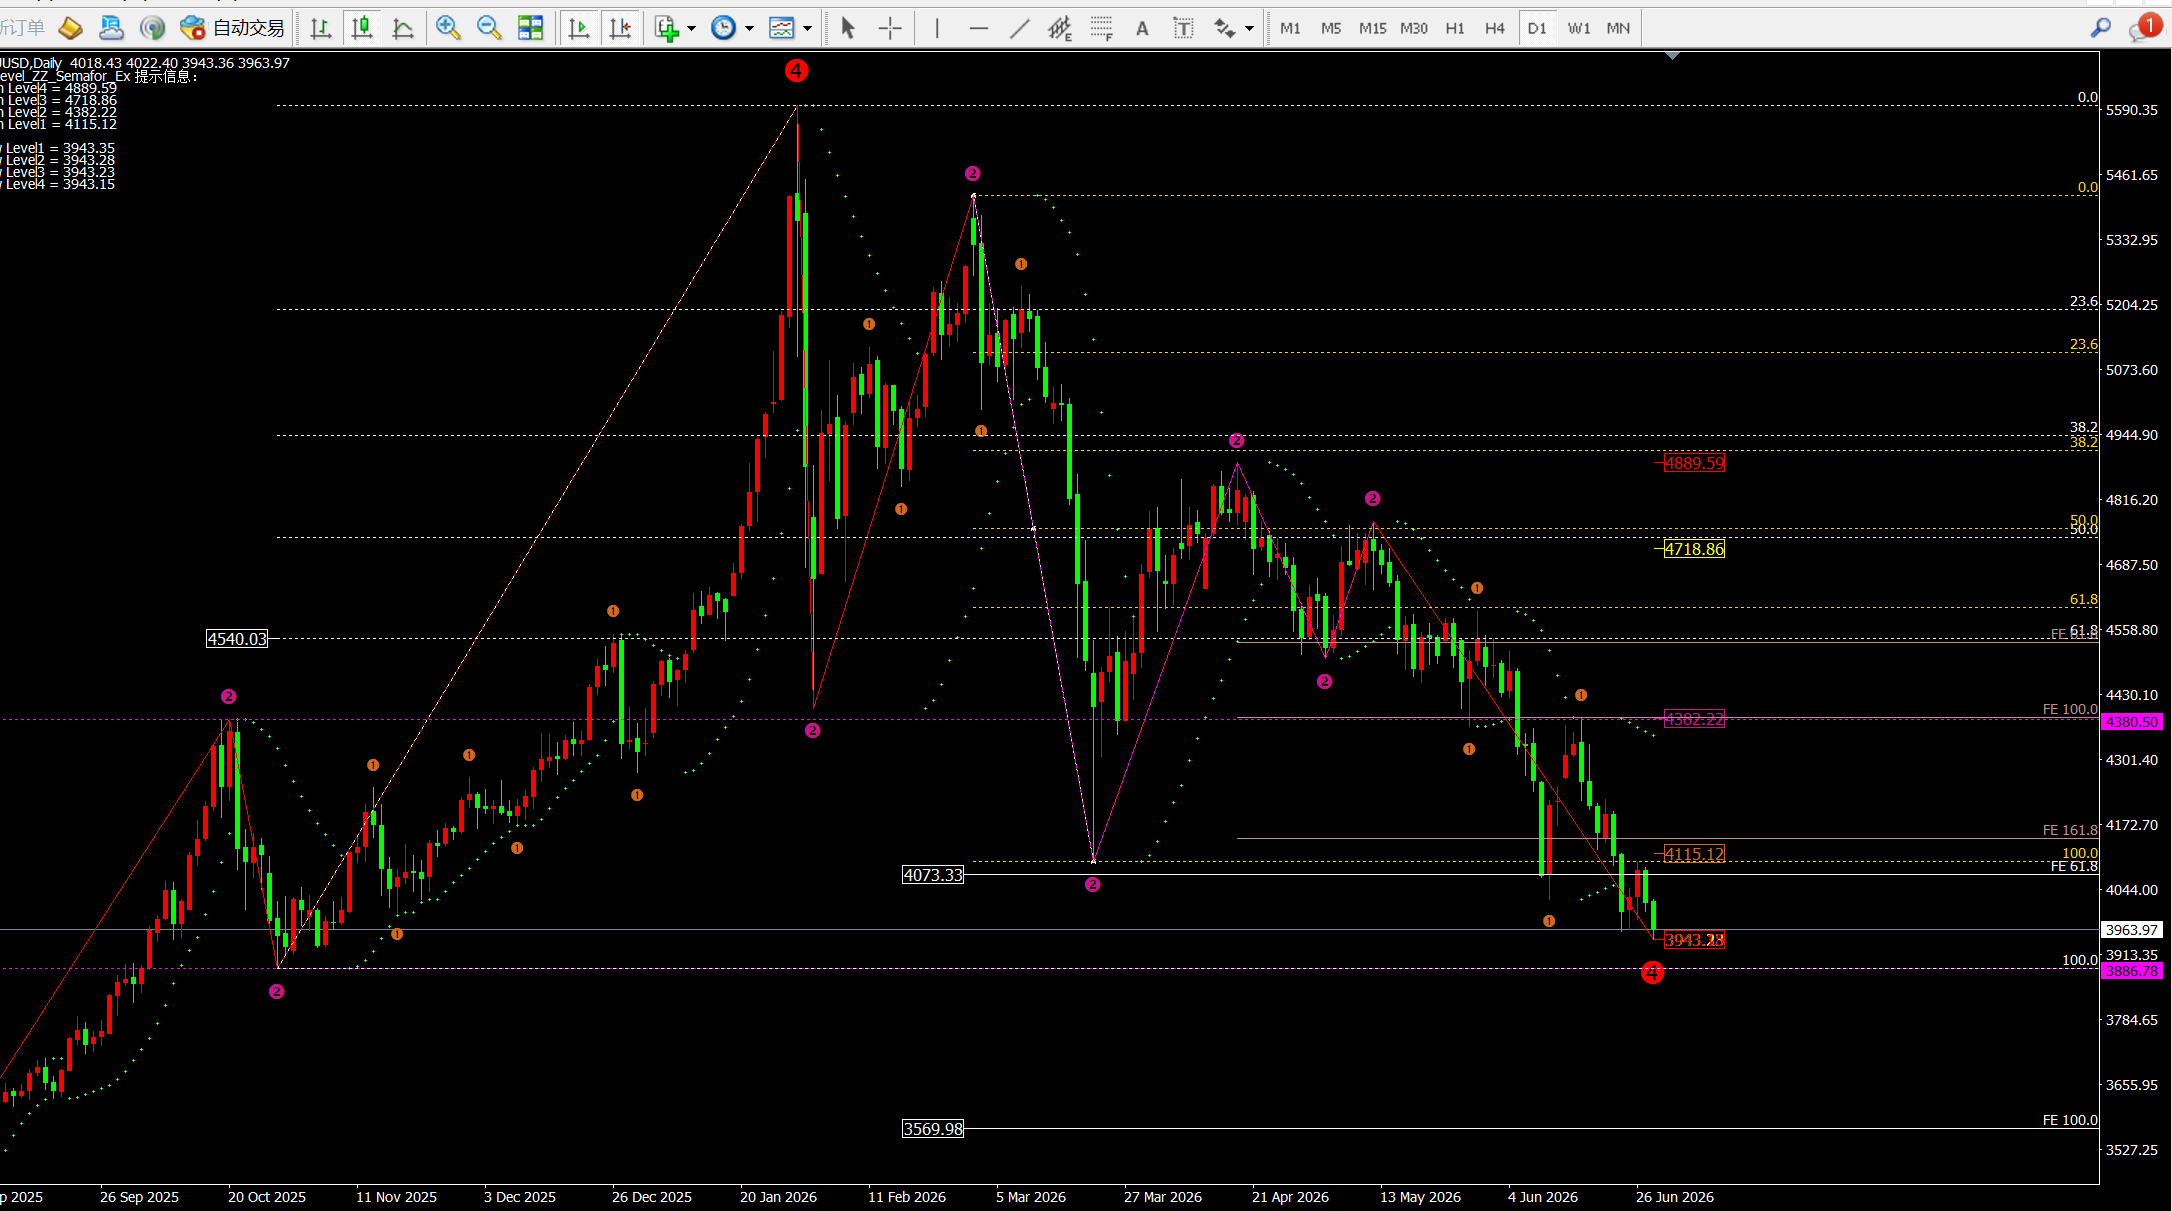This screenshot has height=1211, width=2172.
Task: Select the D1 daily timeframe
Action: tap(1537, 28)
